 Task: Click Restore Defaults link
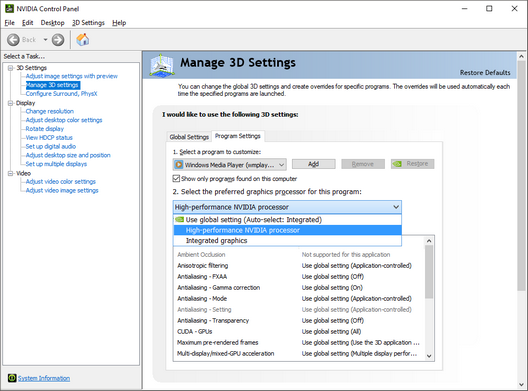485,73
